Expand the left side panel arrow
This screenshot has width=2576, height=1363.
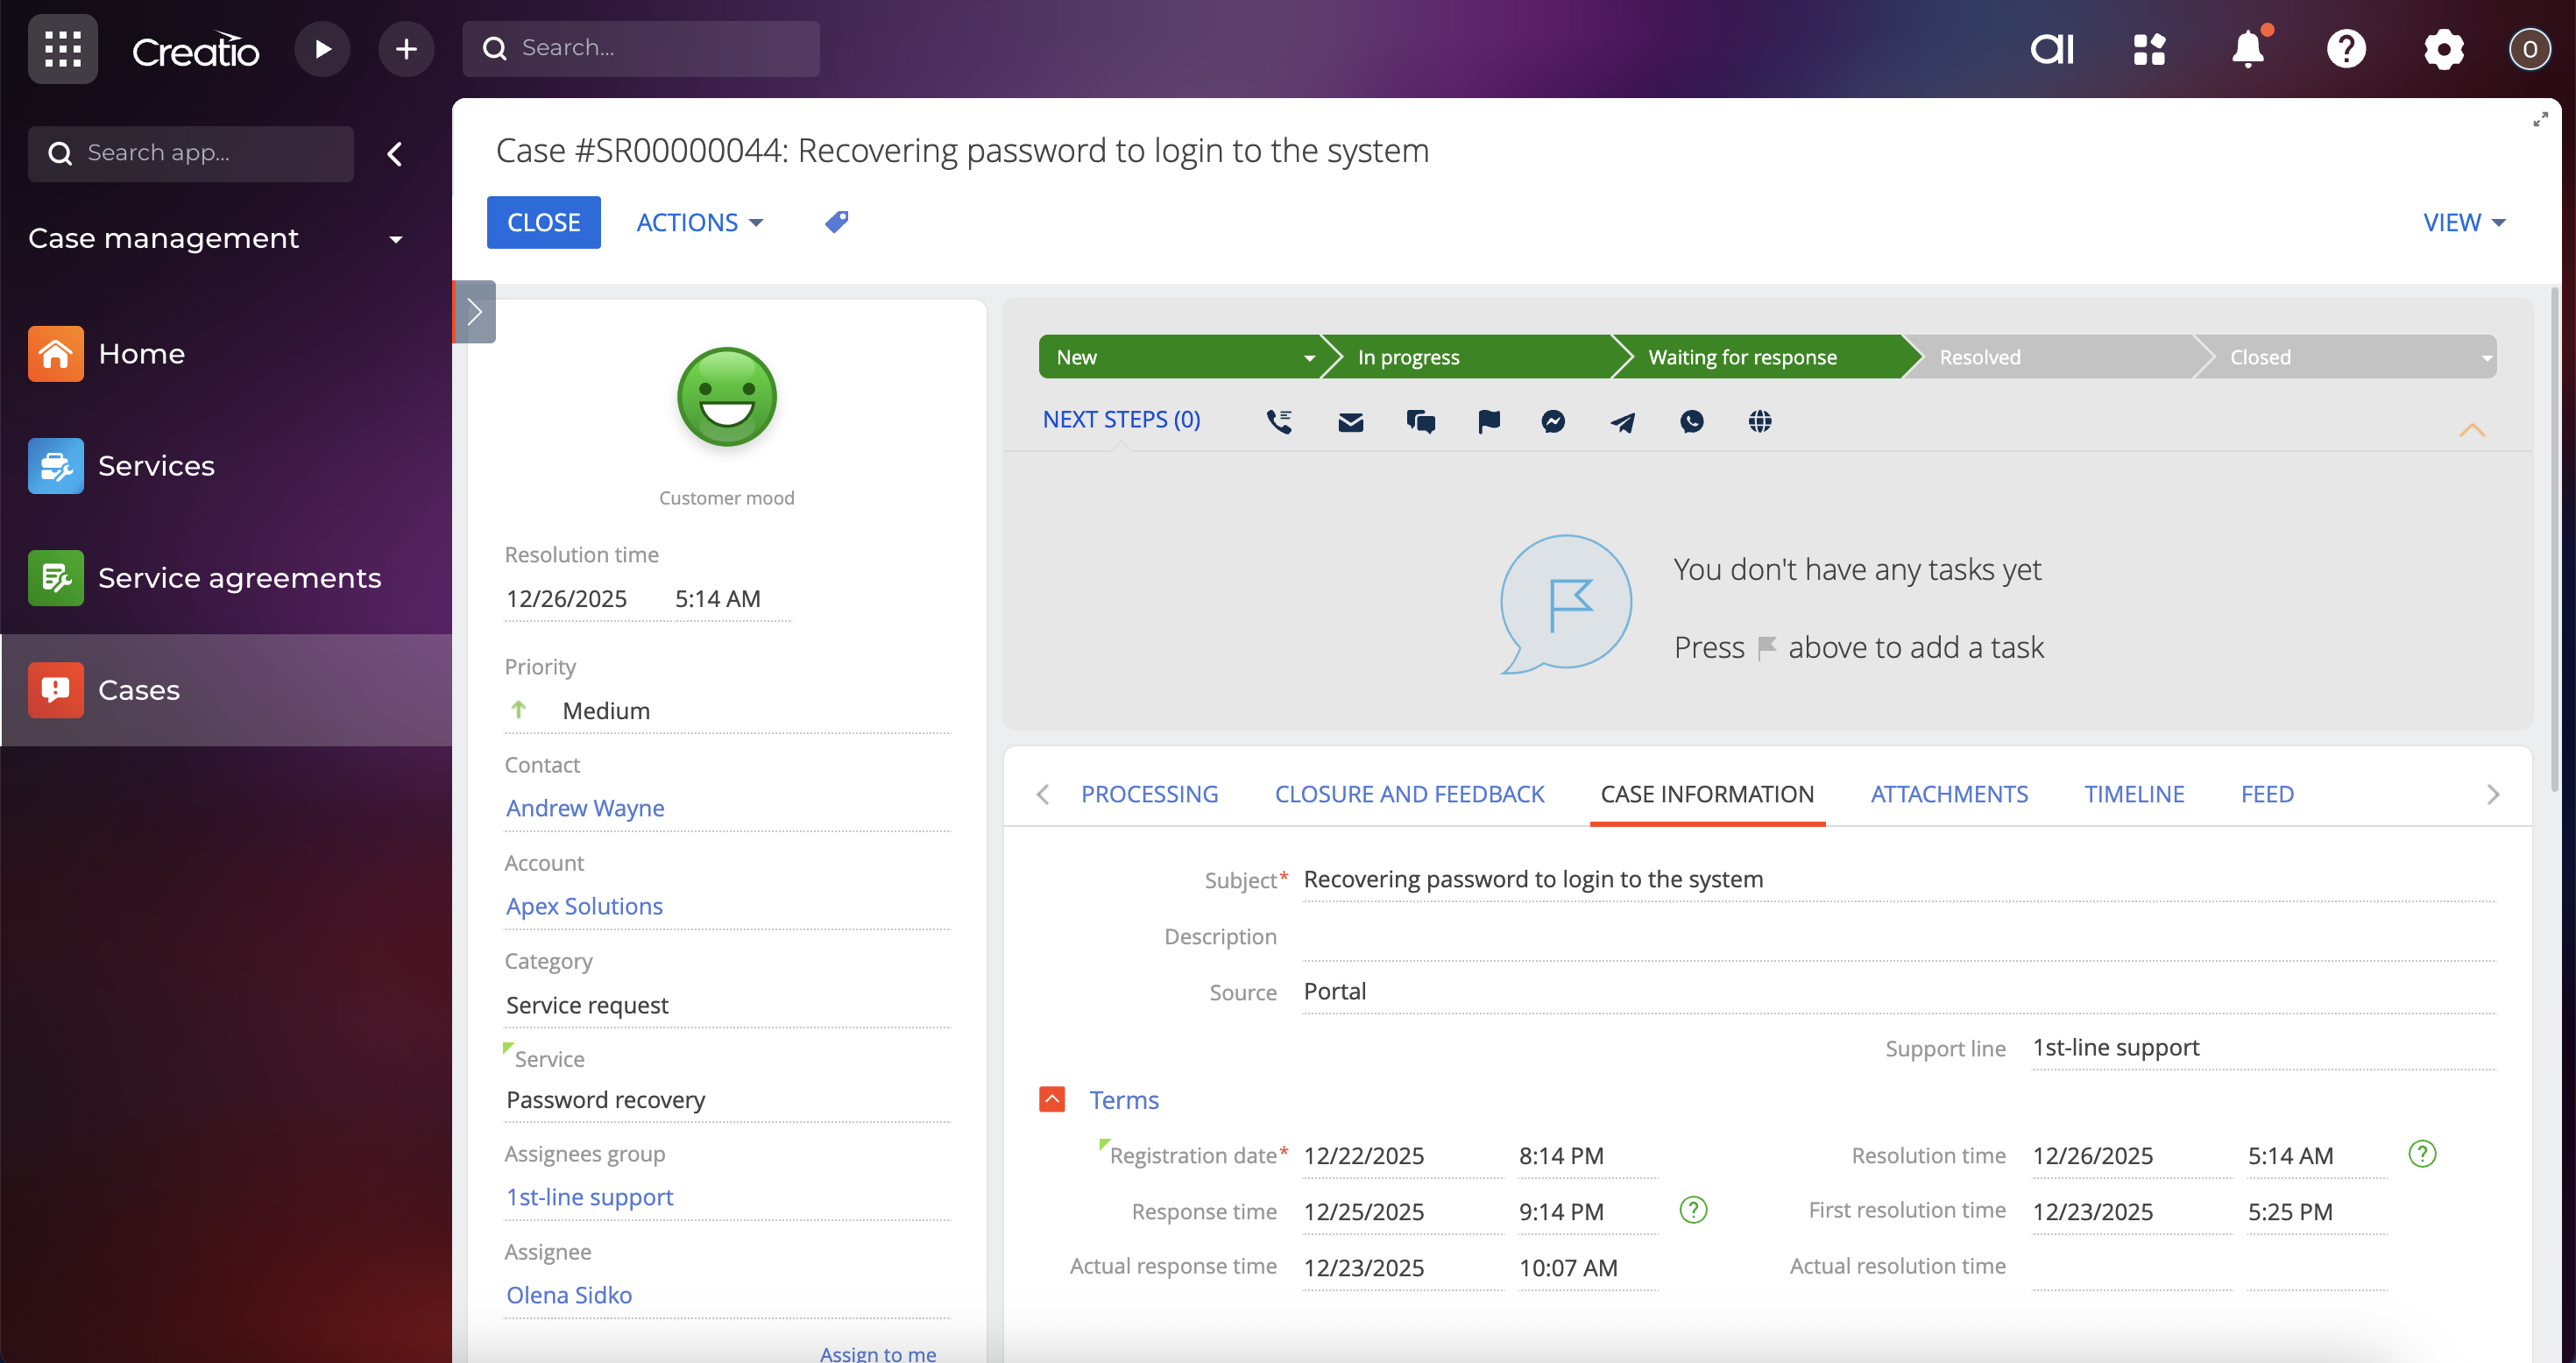coord(475,312)
